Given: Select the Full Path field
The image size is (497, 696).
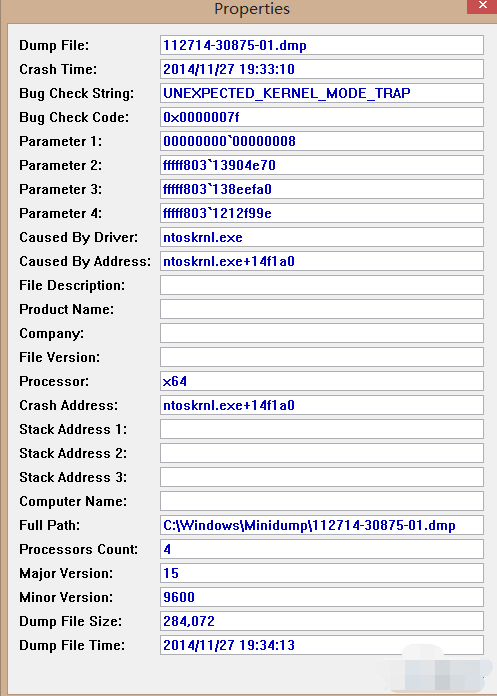Looking at the screenshot, I should [x=322, y=525].
